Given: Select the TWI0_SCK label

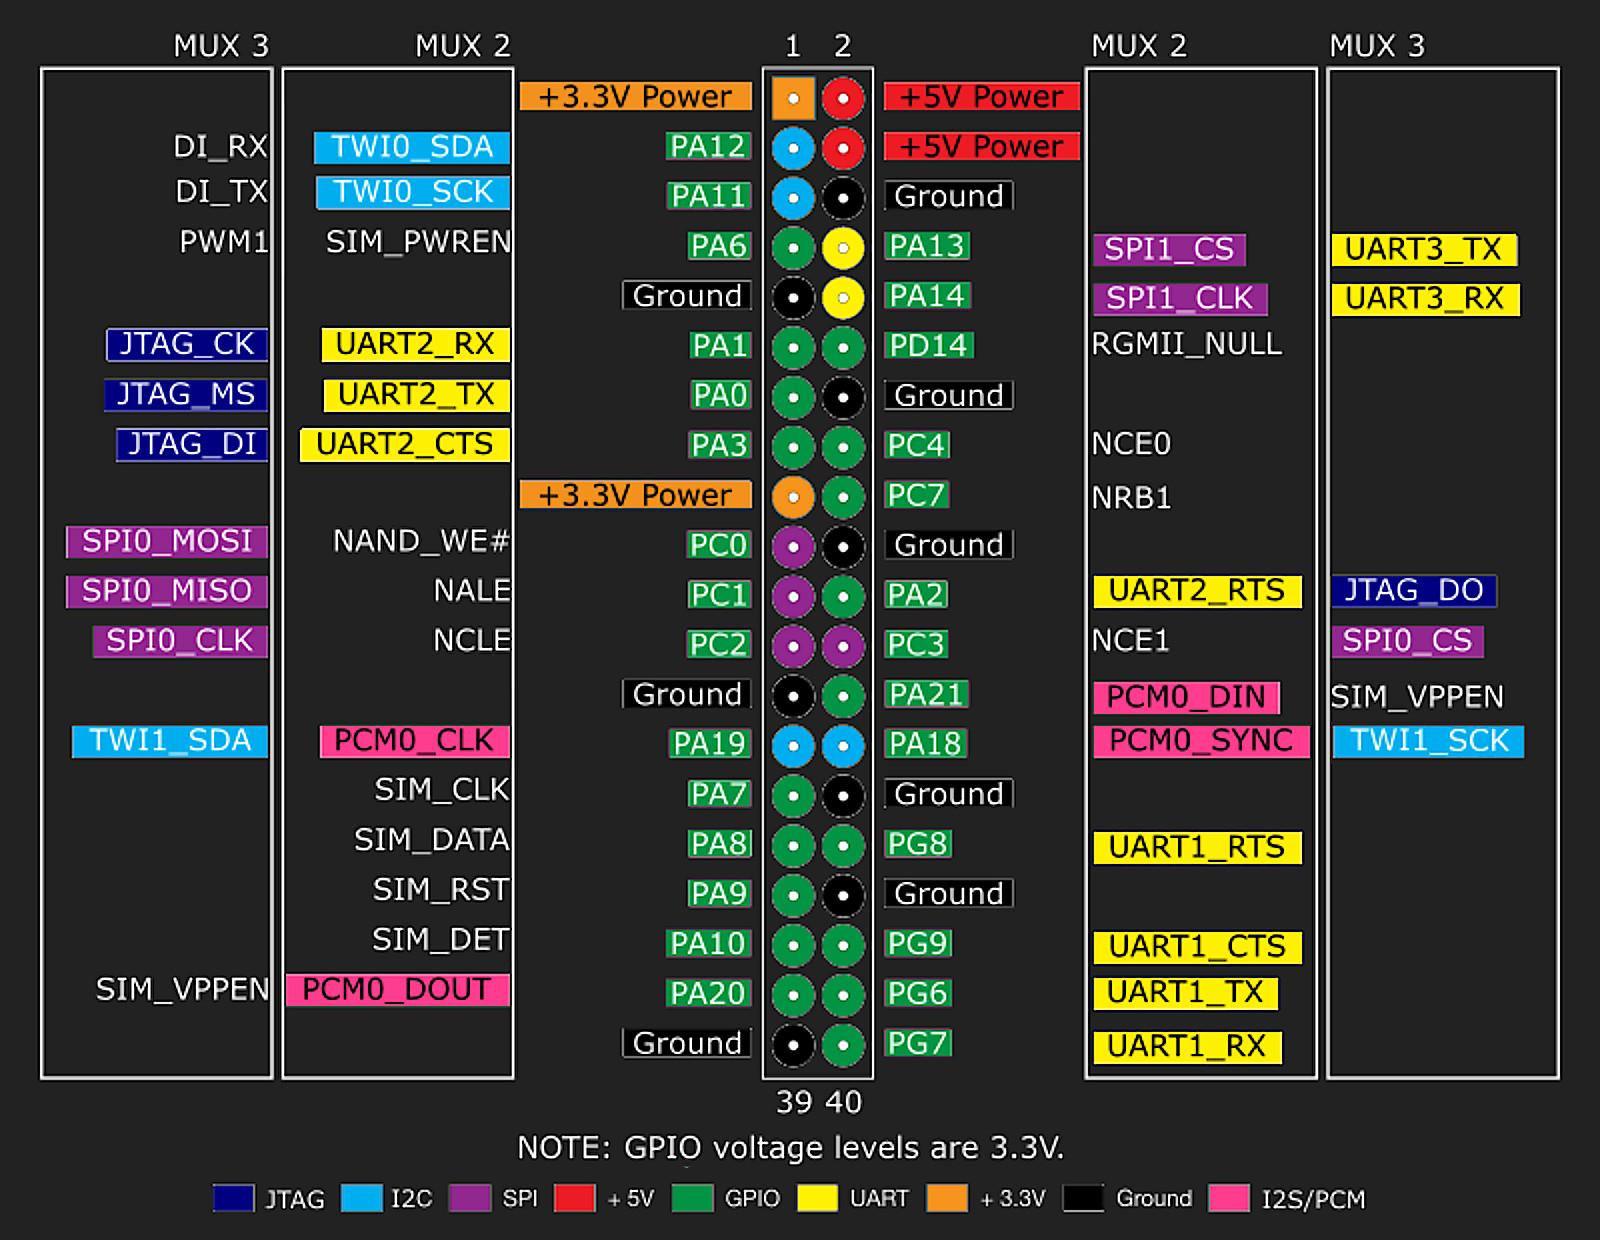Looking at the screenshot, I should click(413, 192).
